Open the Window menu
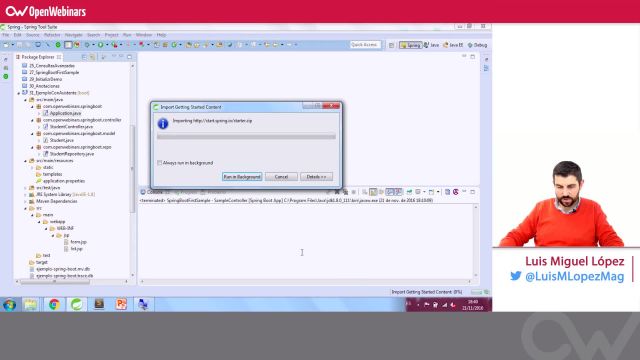Viewport: 640px width, 360px height. pyautogui.click(x=144, y=35)
